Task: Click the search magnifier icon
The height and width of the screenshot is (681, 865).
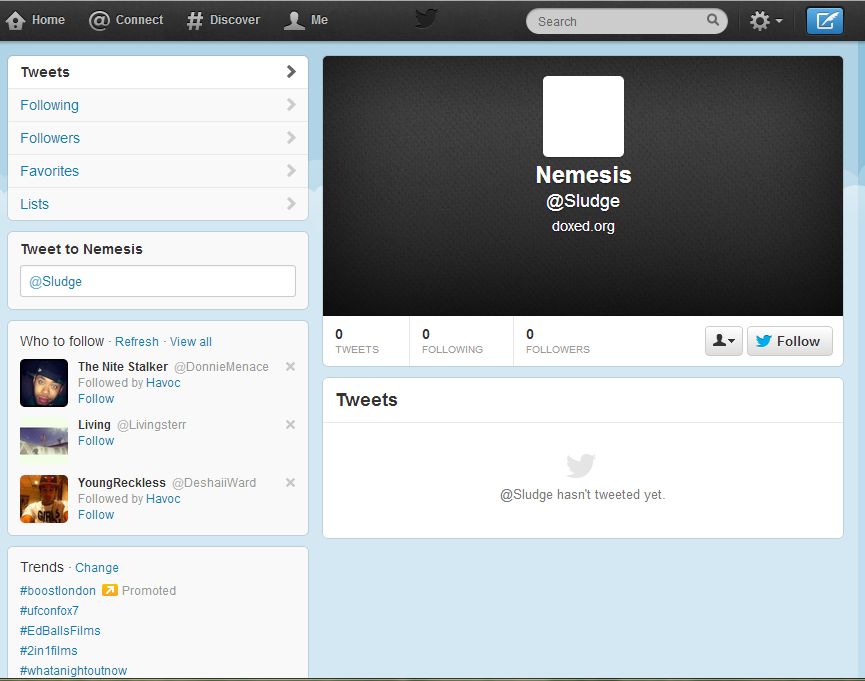Action: pos(713,20)
